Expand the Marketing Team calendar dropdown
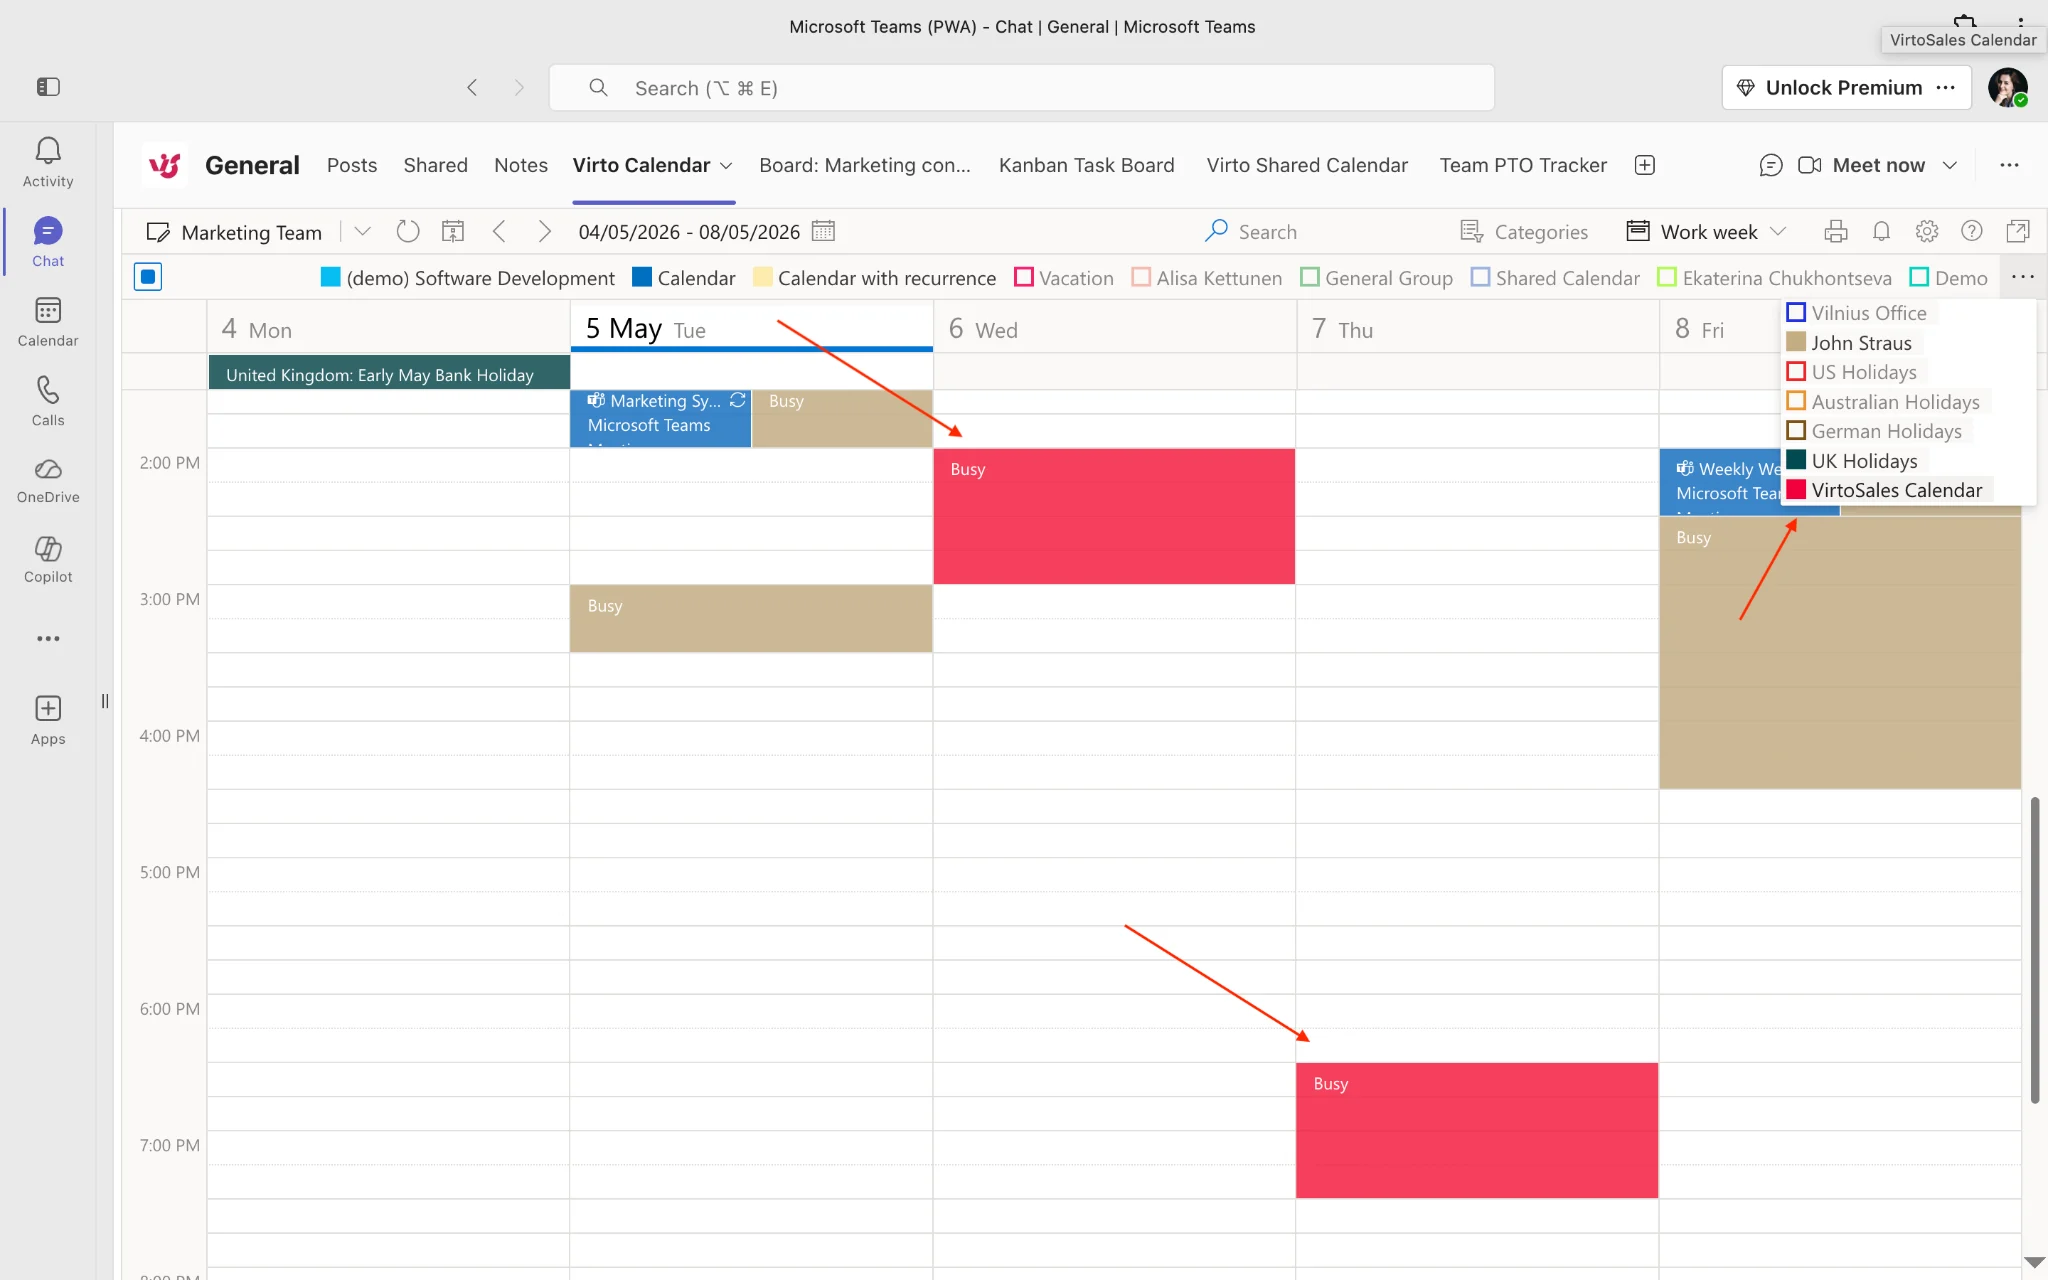 click(x=362, y=232)
